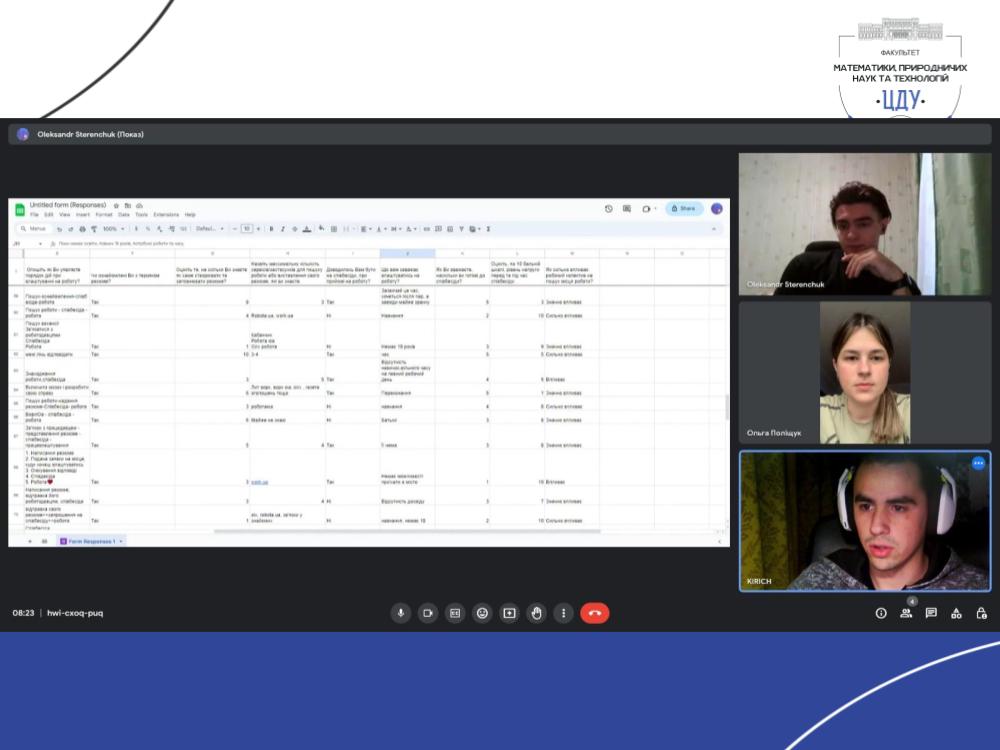The image size is (1000, 750).
Task: Show the participants panel
Action: point(906,613)
